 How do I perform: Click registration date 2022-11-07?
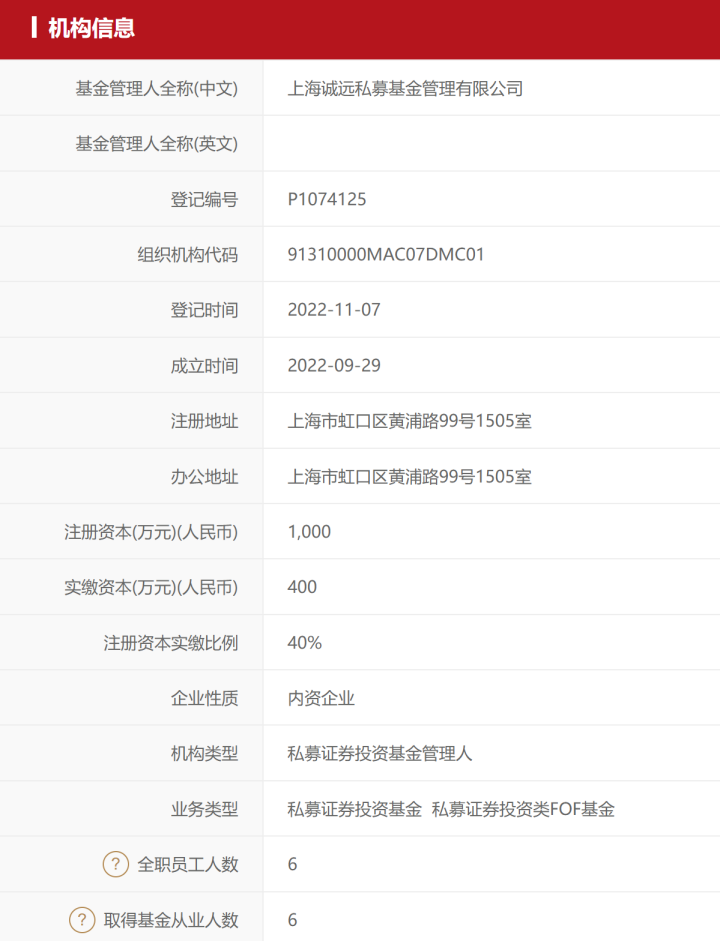(334, 310)
